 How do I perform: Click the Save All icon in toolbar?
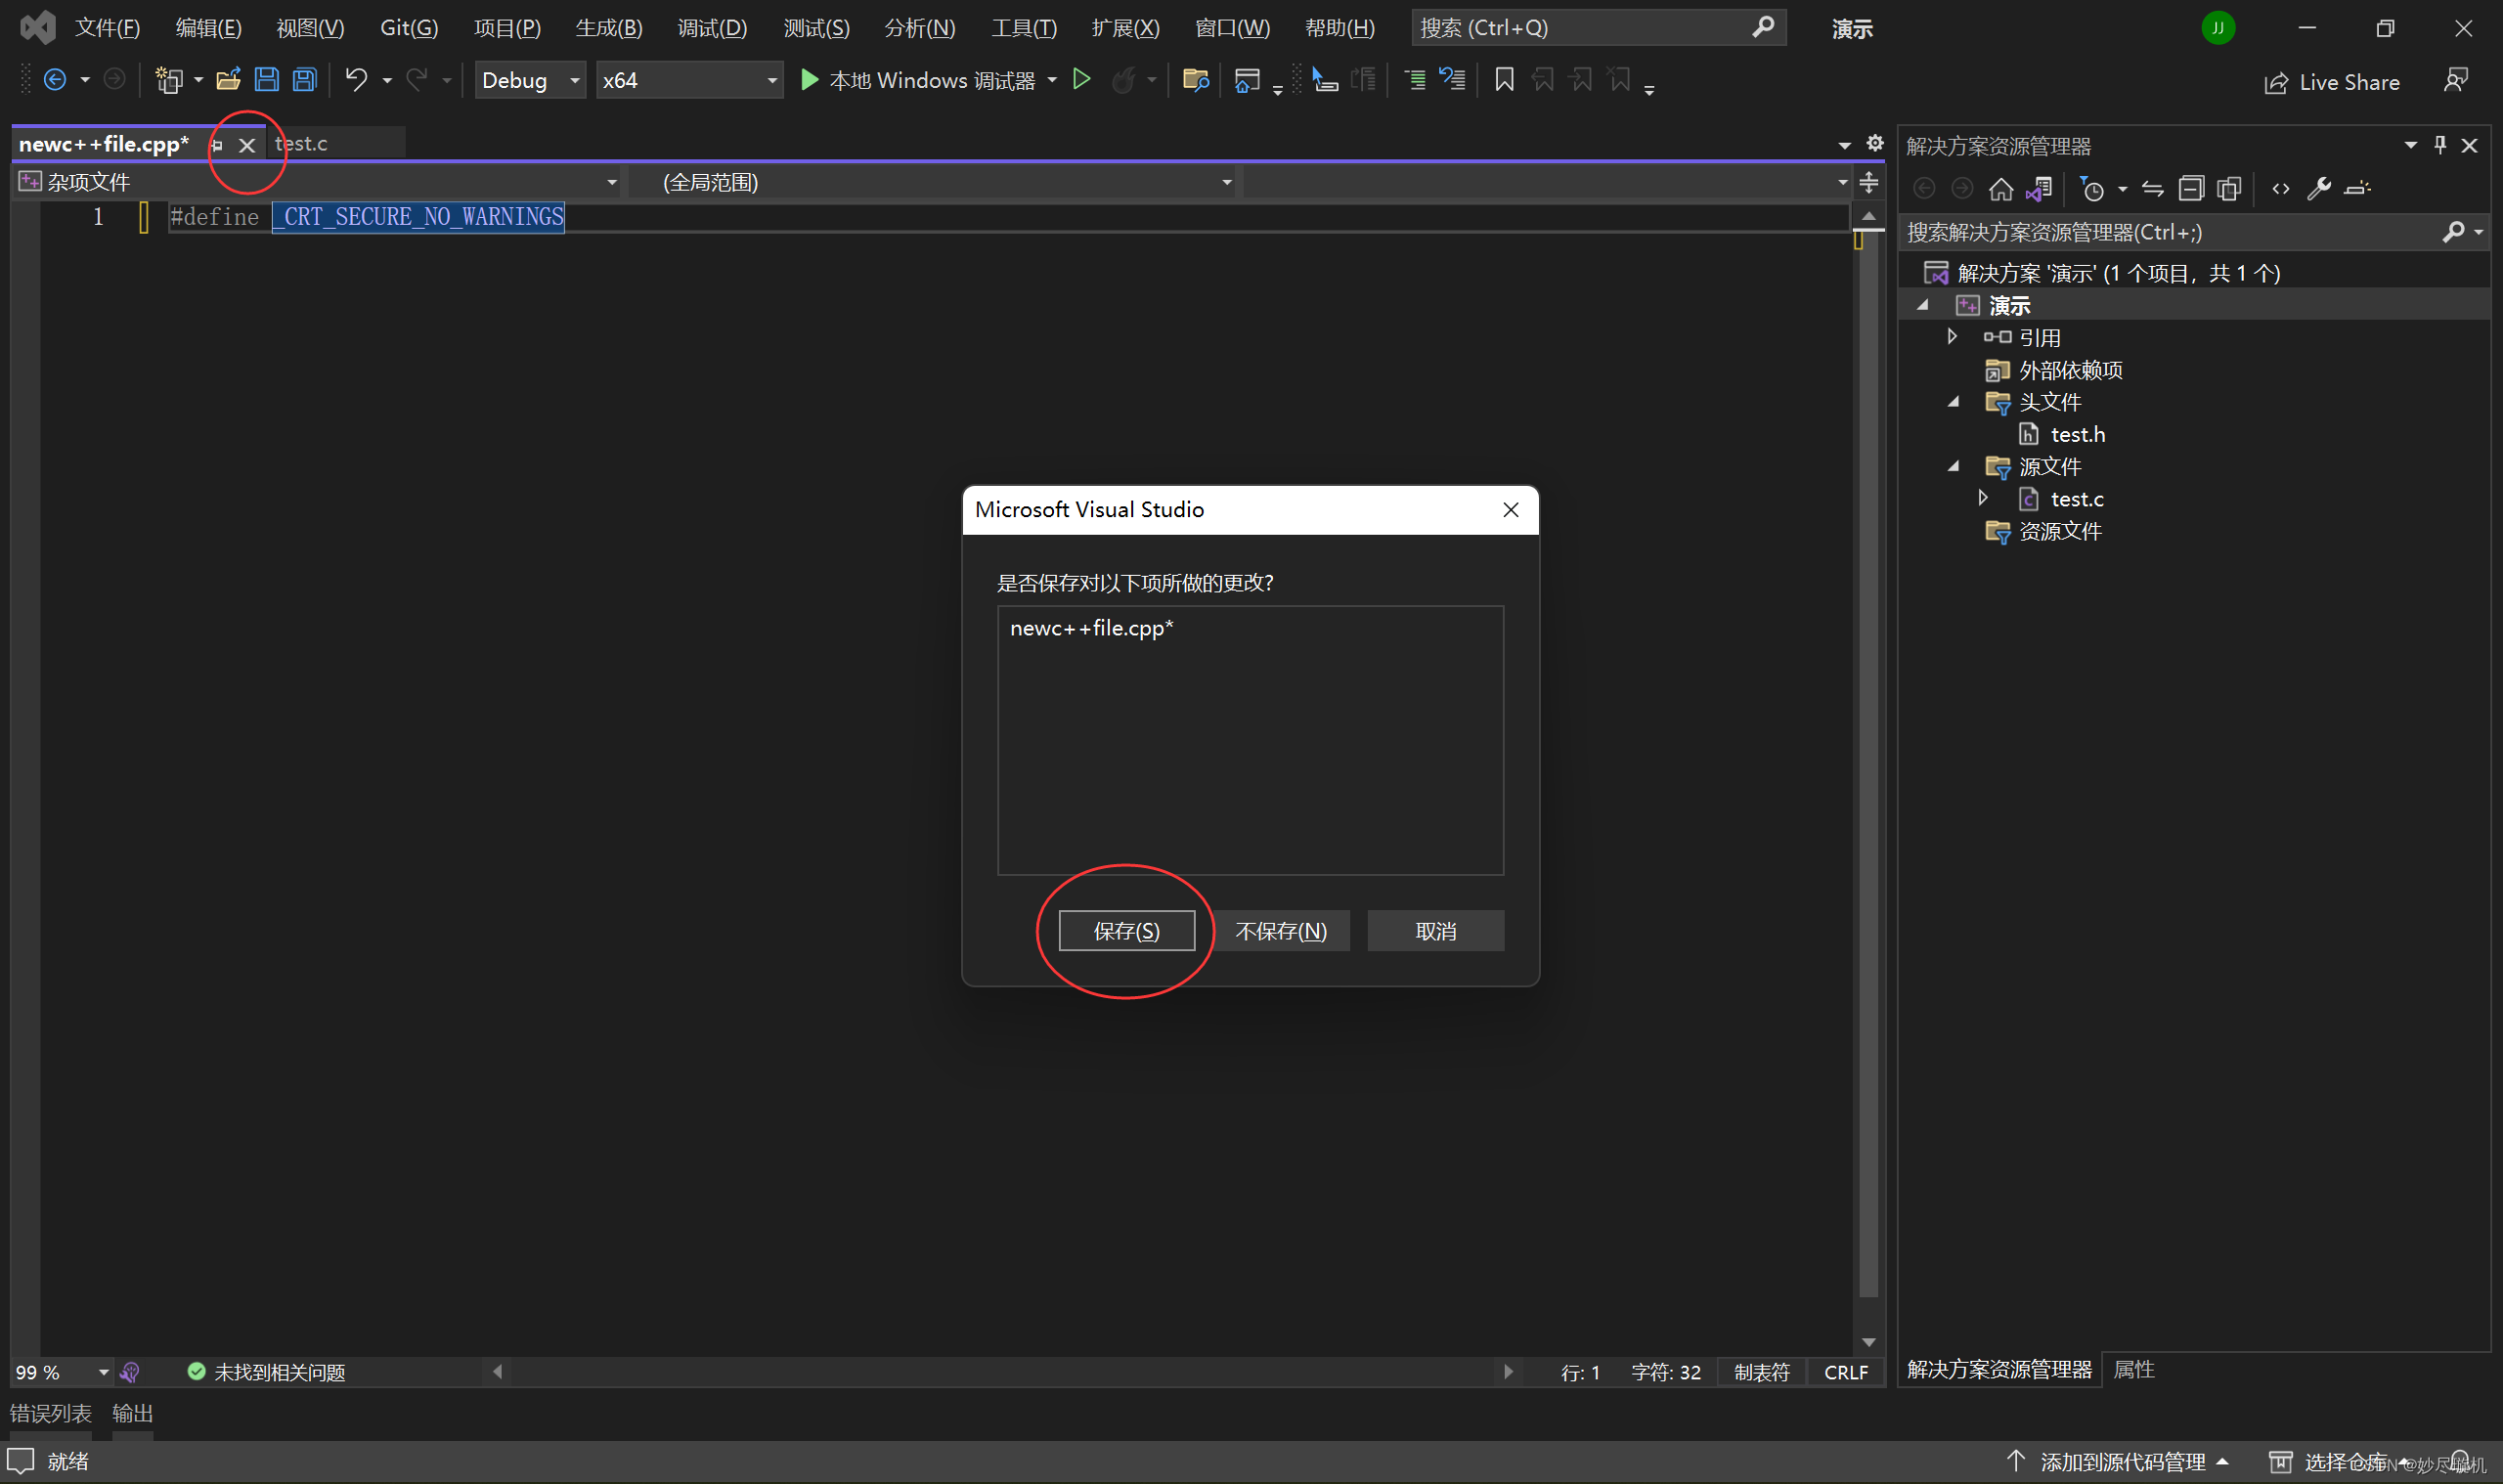pyautogui.click(x=304, y=79)
